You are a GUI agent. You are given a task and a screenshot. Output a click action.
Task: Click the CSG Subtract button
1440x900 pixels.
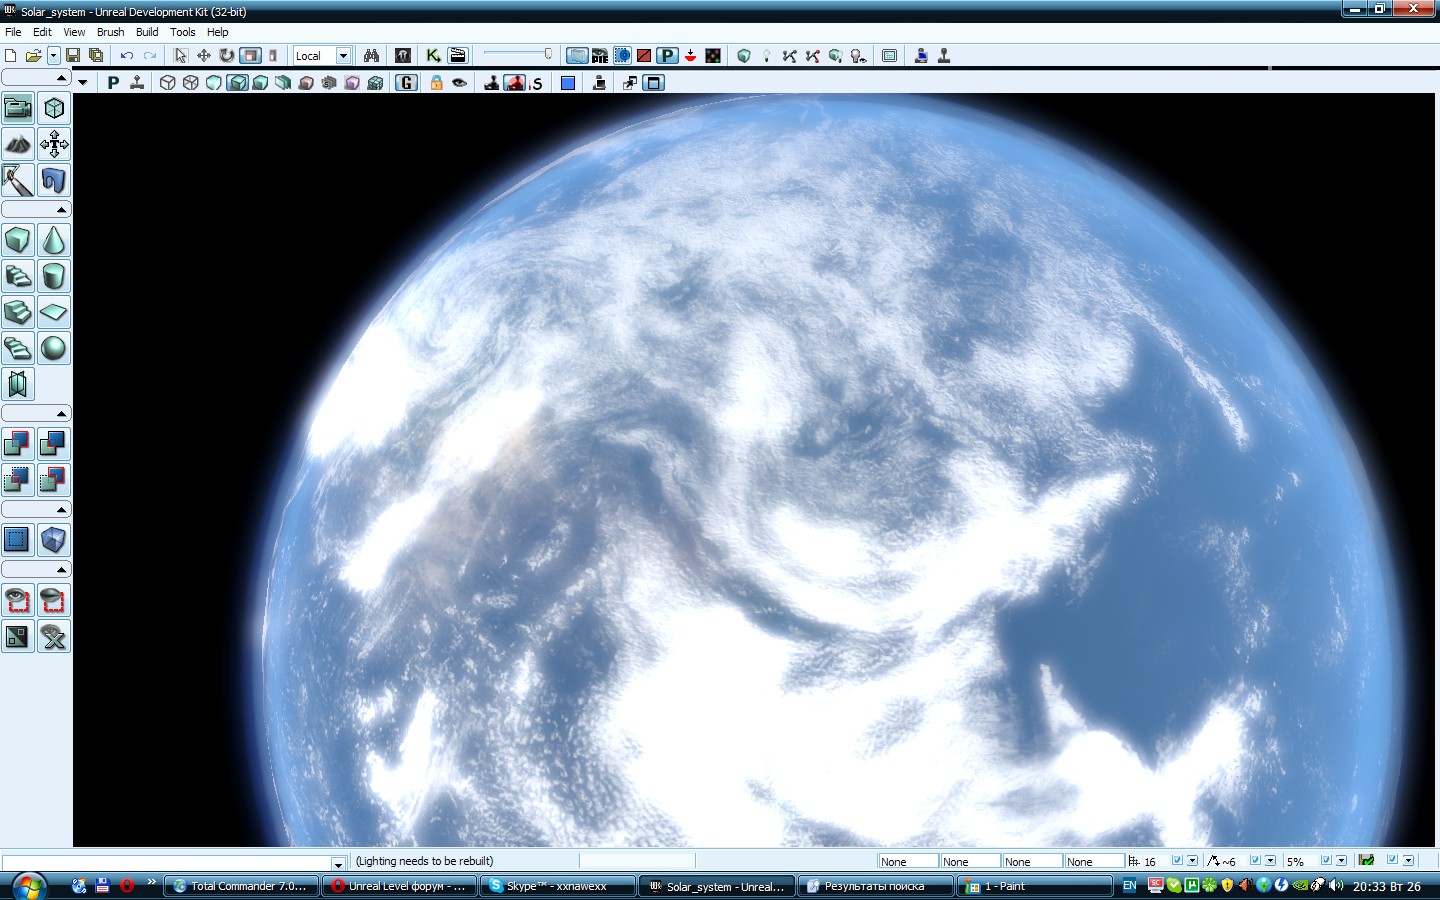click(x=54, y=444)
